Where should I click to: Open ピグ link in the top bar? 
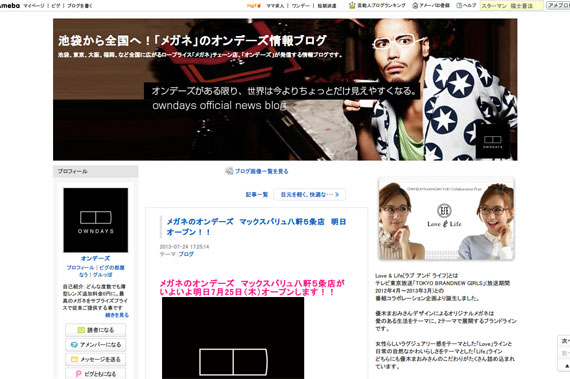56,6
